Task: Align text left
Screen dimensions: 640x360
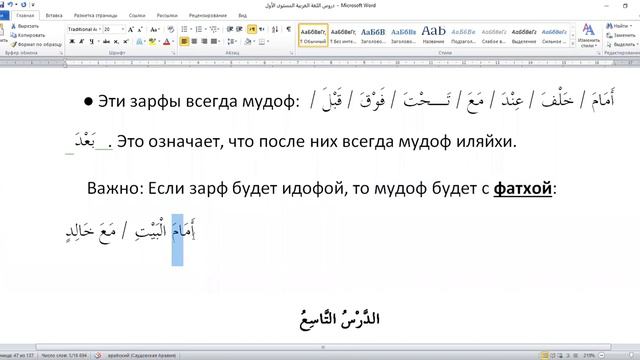Action: (x=184, y=41)
